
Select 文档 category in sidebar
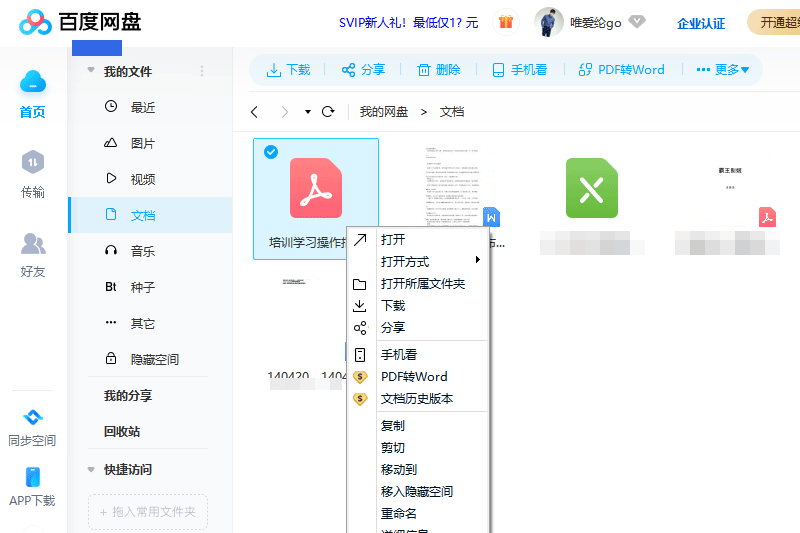tap(151, 215)
